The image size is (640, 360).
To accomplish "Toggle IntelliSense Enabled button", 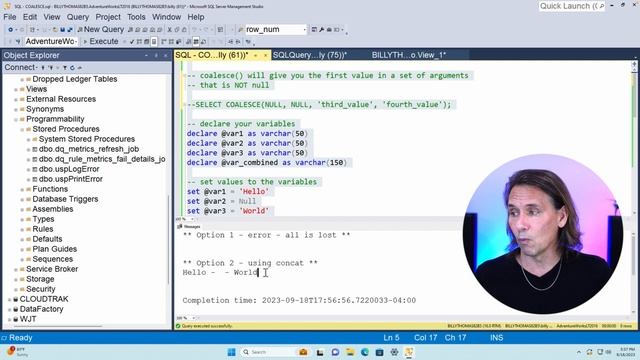I will click(154, 42).
